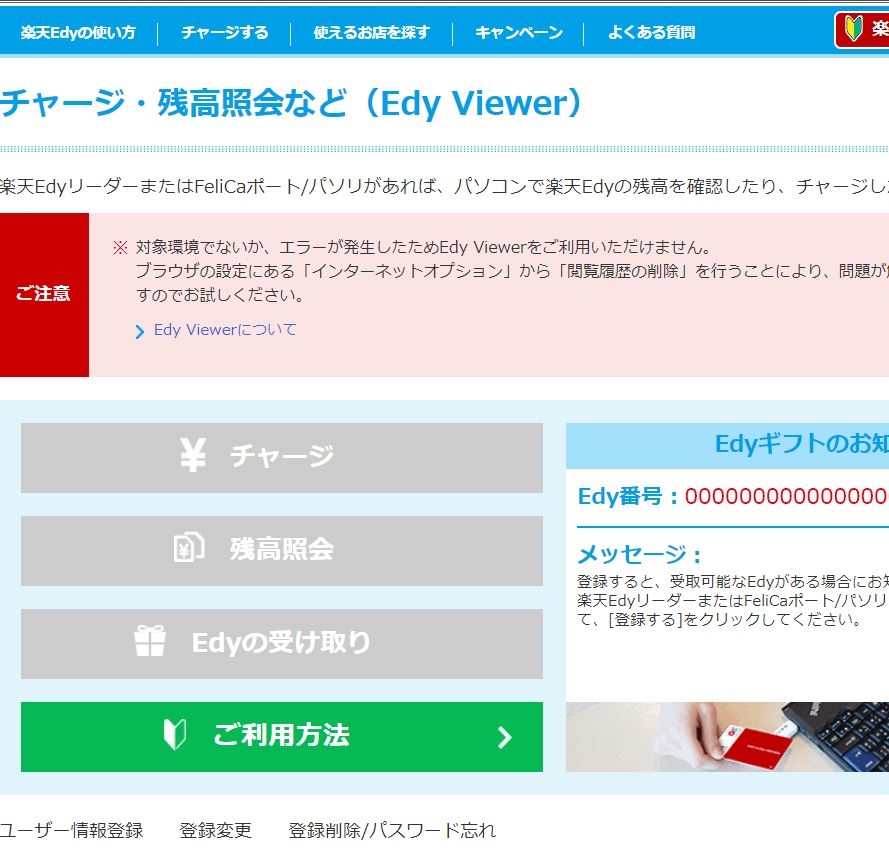
Task: Click the yen symbol icon on チャージ button
Action: tap(193, 455)
